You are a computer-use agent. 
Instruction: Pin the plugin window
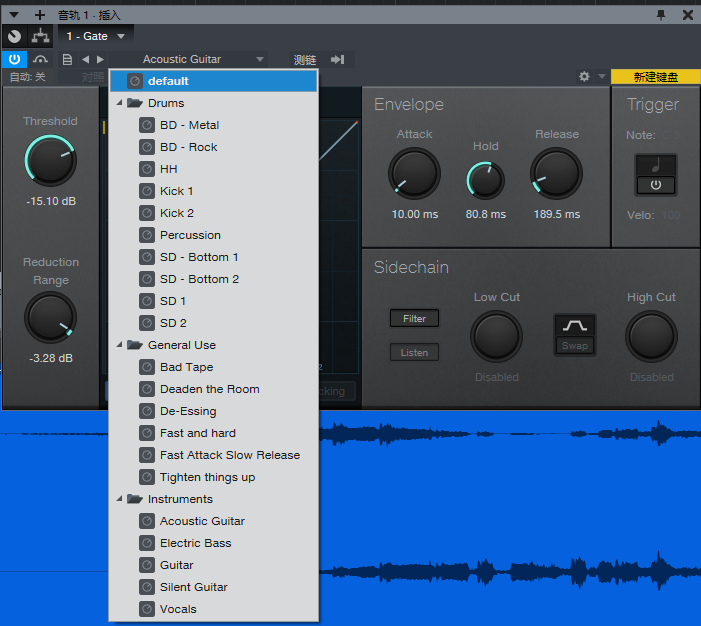[661, 15]
